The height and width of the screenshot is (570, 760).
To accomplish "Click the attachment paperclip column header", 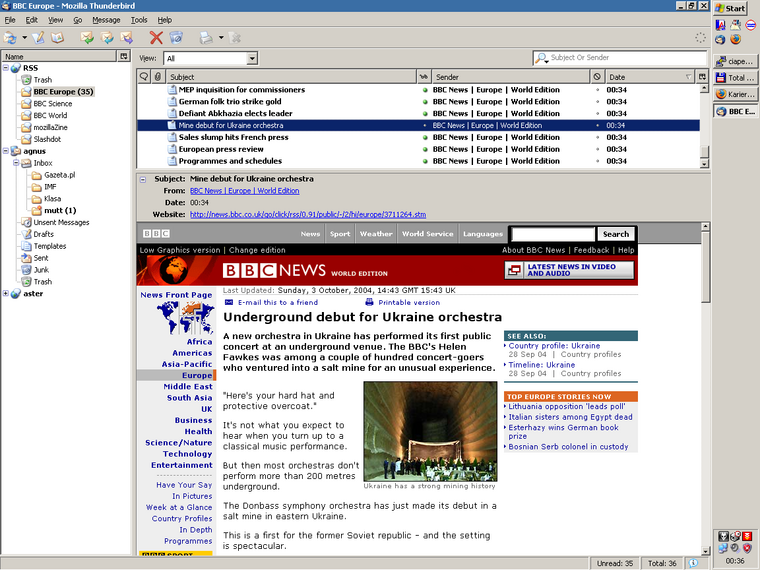I will (x=158, y=77).
